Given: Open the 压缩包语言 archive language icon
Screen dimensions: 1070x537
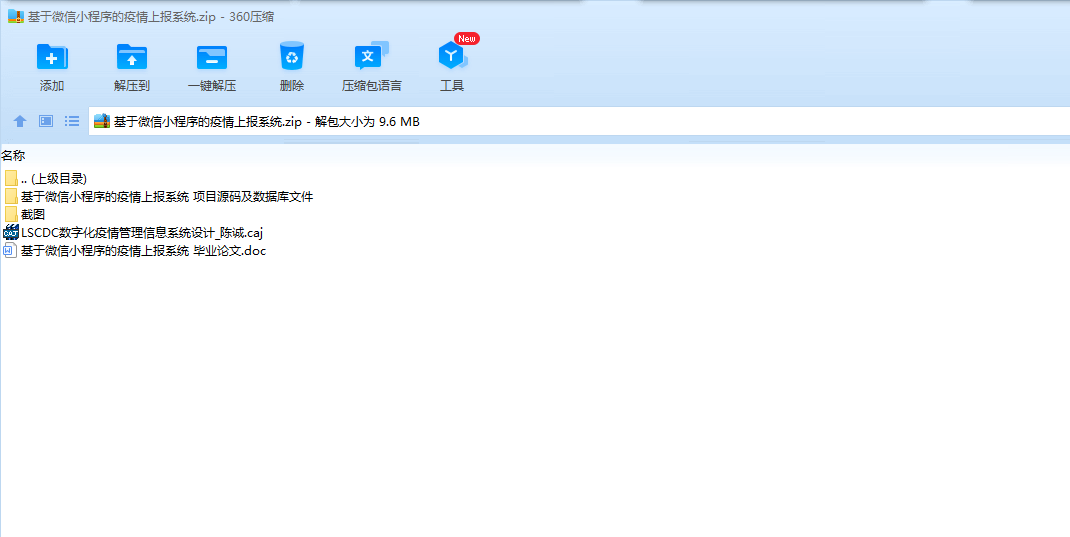Looking at the screenshot, I should (371, 56).
